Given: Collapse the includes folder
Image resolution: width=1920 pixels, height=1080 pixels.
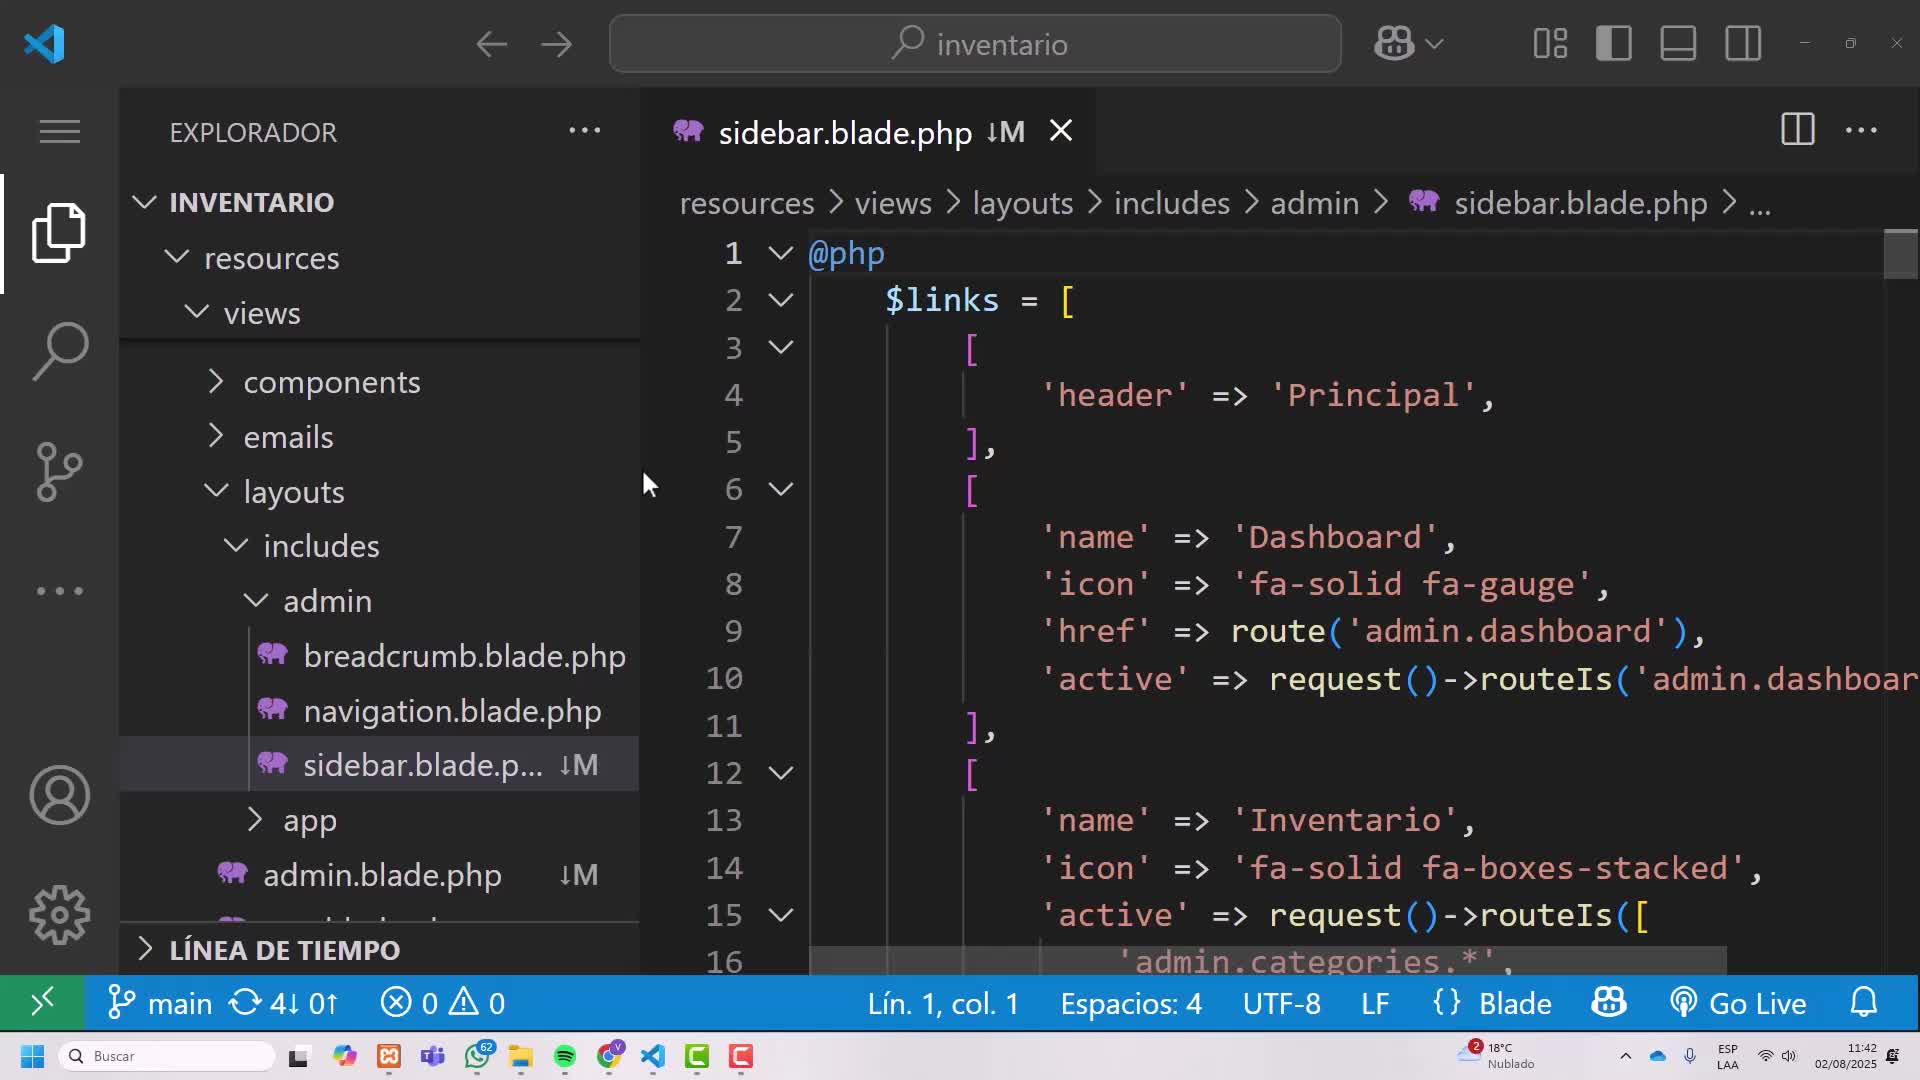Looking at the screenshot, I should click(x=236, y=545).
